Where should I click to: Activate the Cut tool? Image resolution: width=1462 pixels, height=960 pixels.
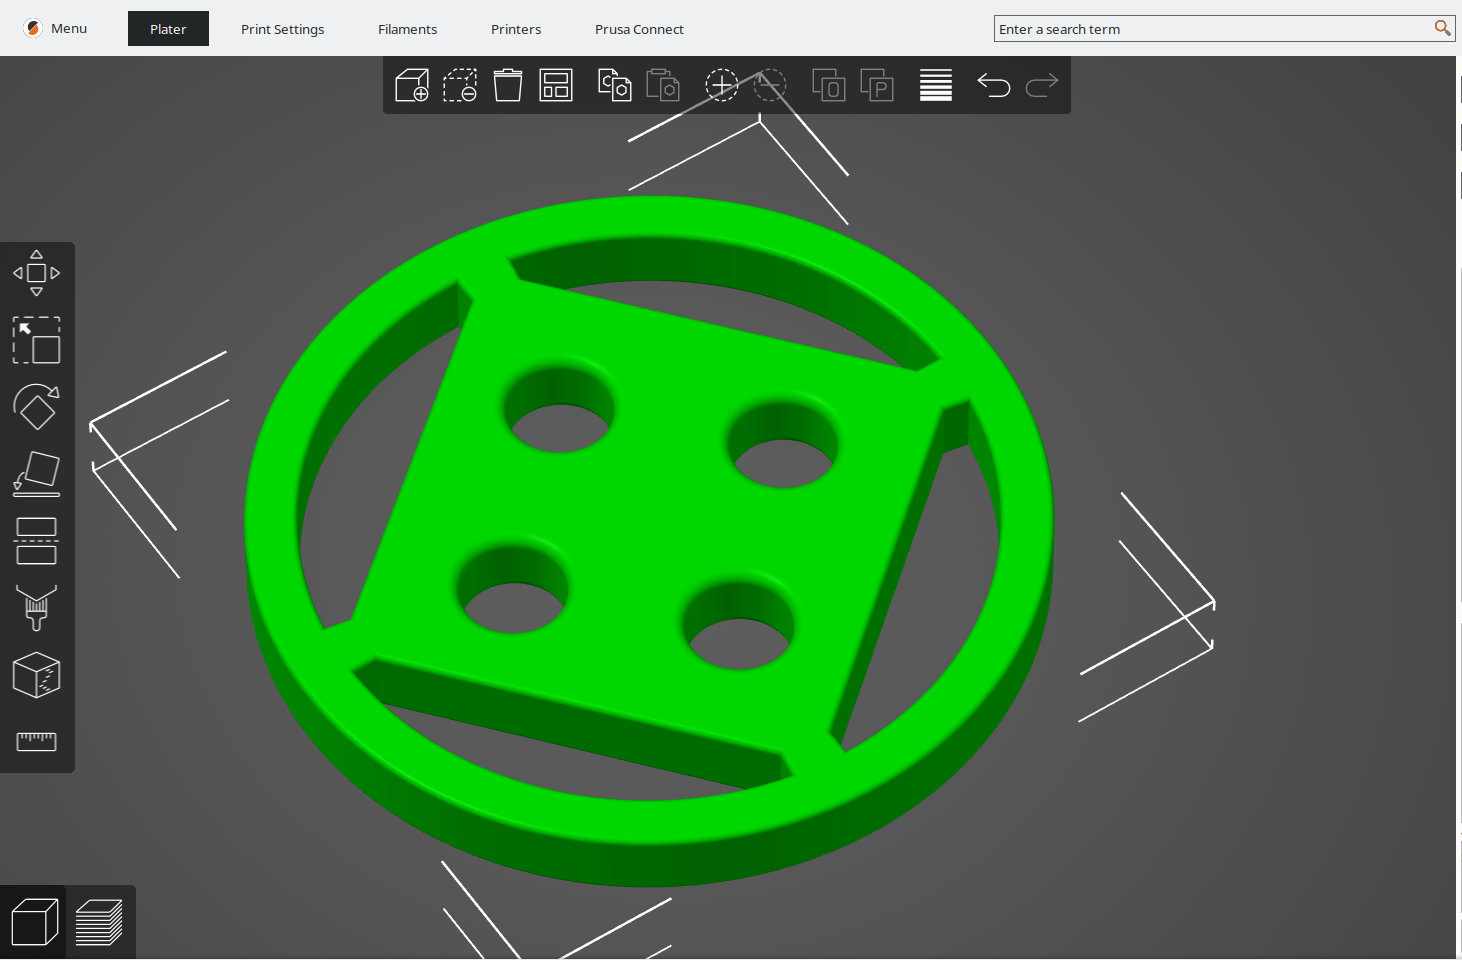click(x=36, y=541)
